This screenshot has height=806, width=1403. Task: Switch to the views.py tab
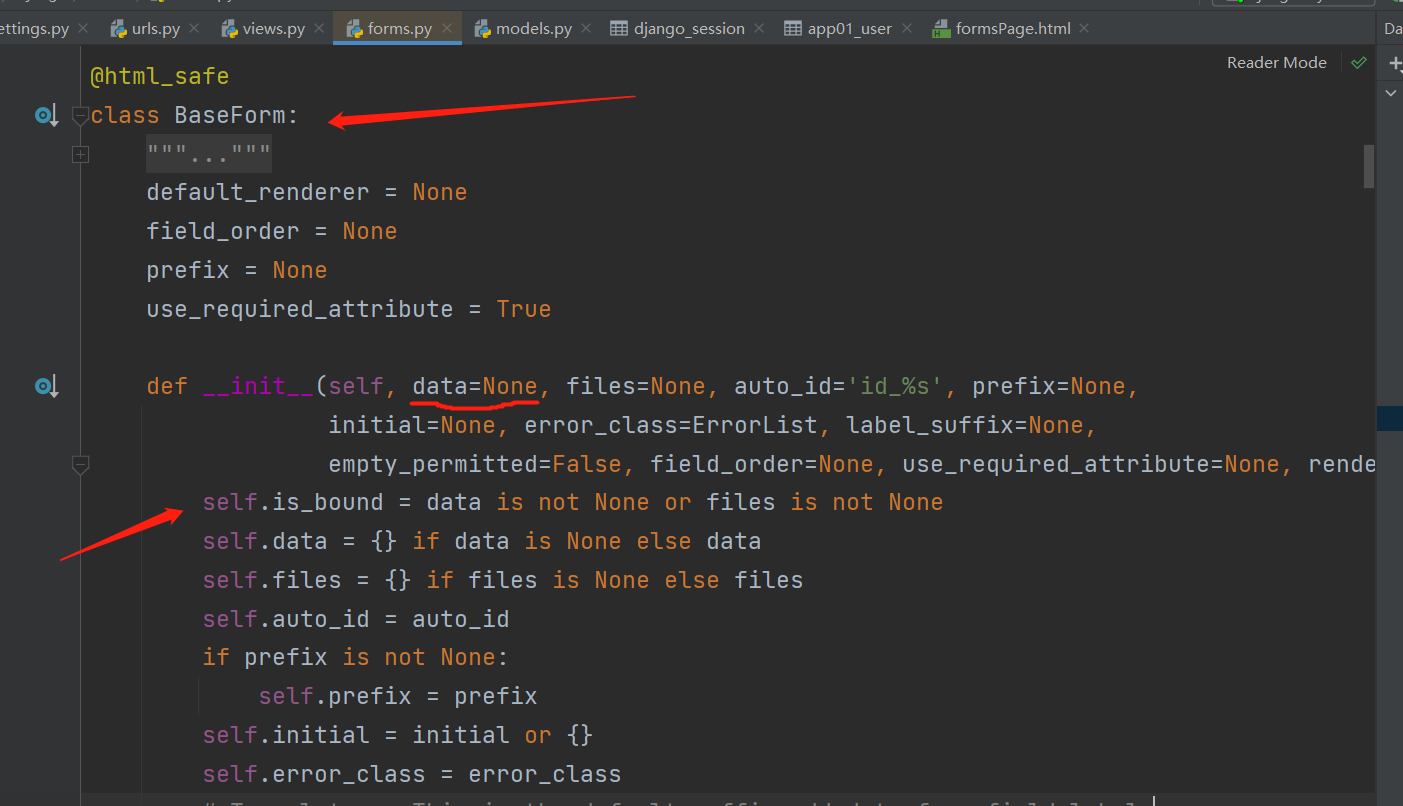pos(273,28)
